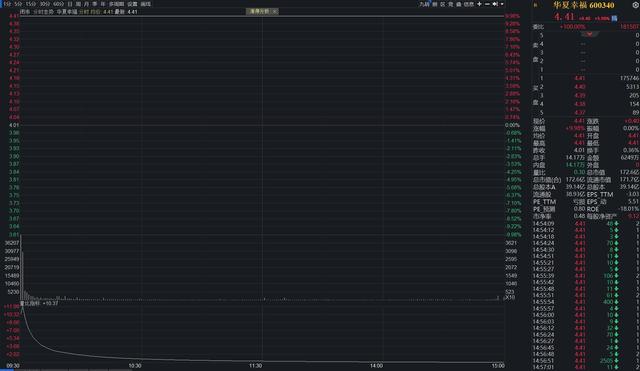Click buy level 1 volume 175746
The width and height of the screenshot is (640, 371).
click(x=629, y=78)
